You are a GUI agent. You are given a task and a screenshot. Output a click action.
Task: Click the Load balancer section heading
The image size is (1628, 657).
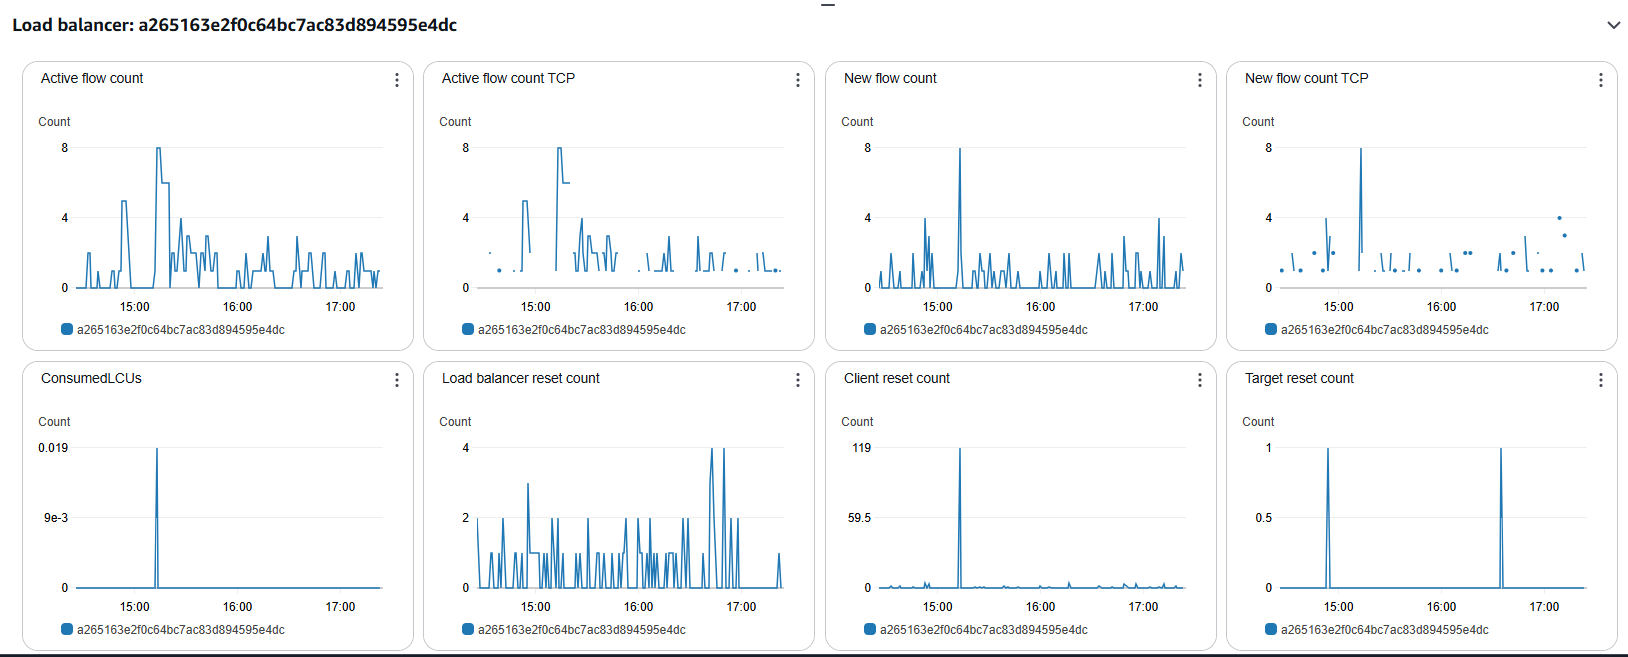coord(234,25)
